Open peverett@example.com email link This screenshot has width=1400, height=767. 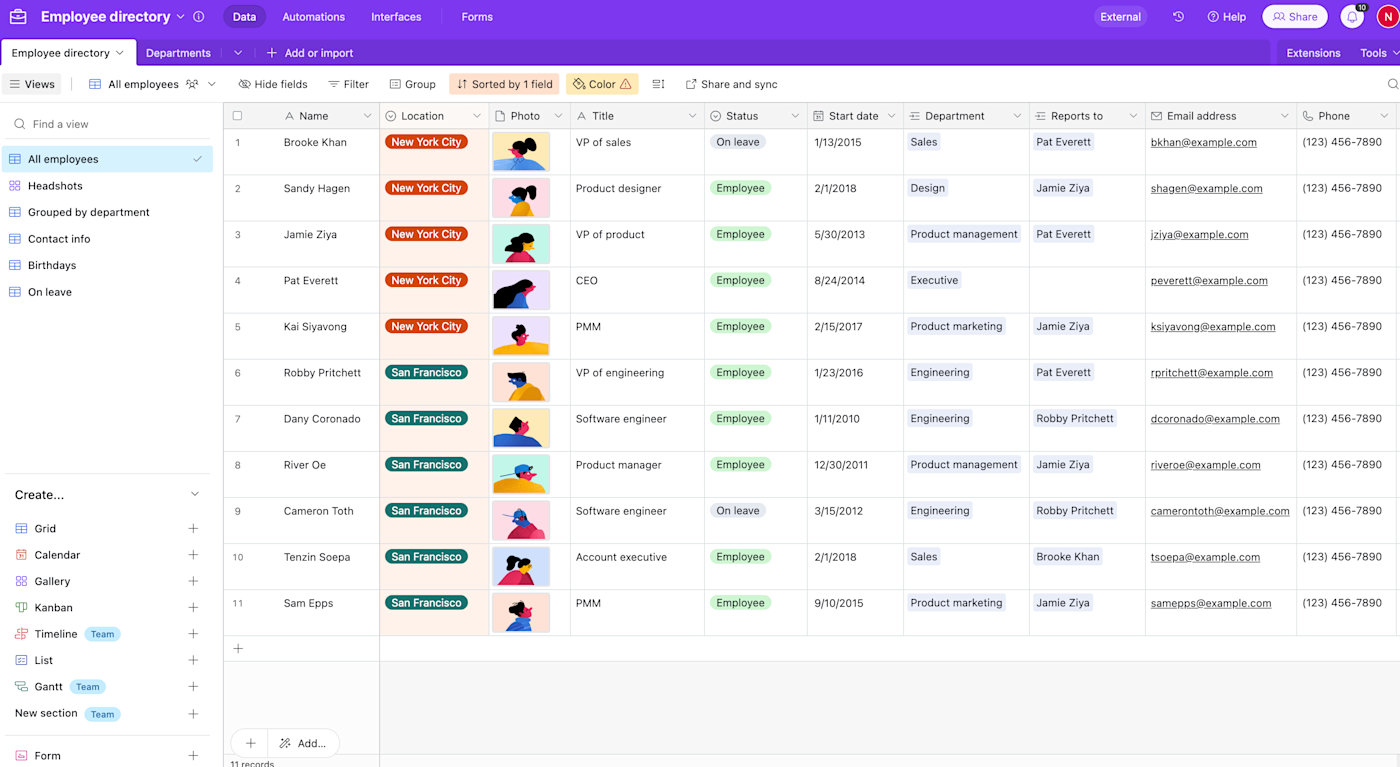[x=1209, y=280]
